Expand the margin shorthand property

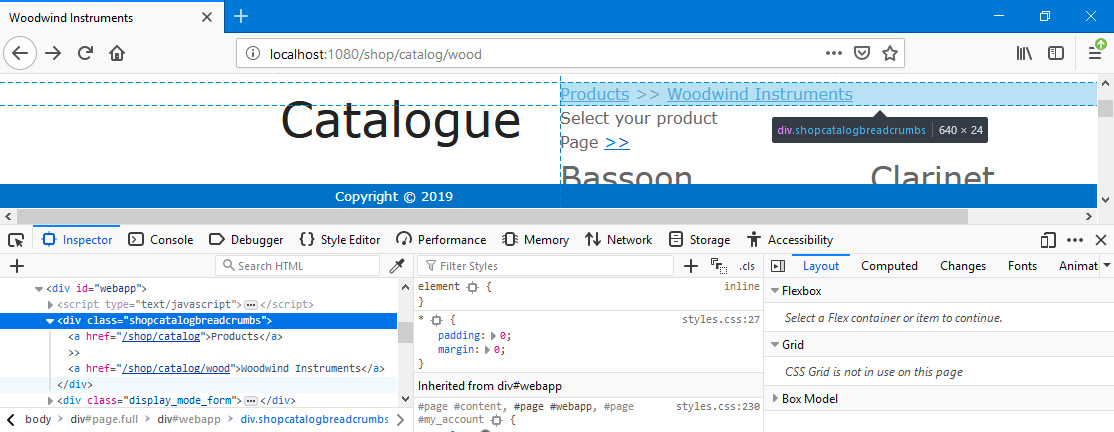(488, 350)
